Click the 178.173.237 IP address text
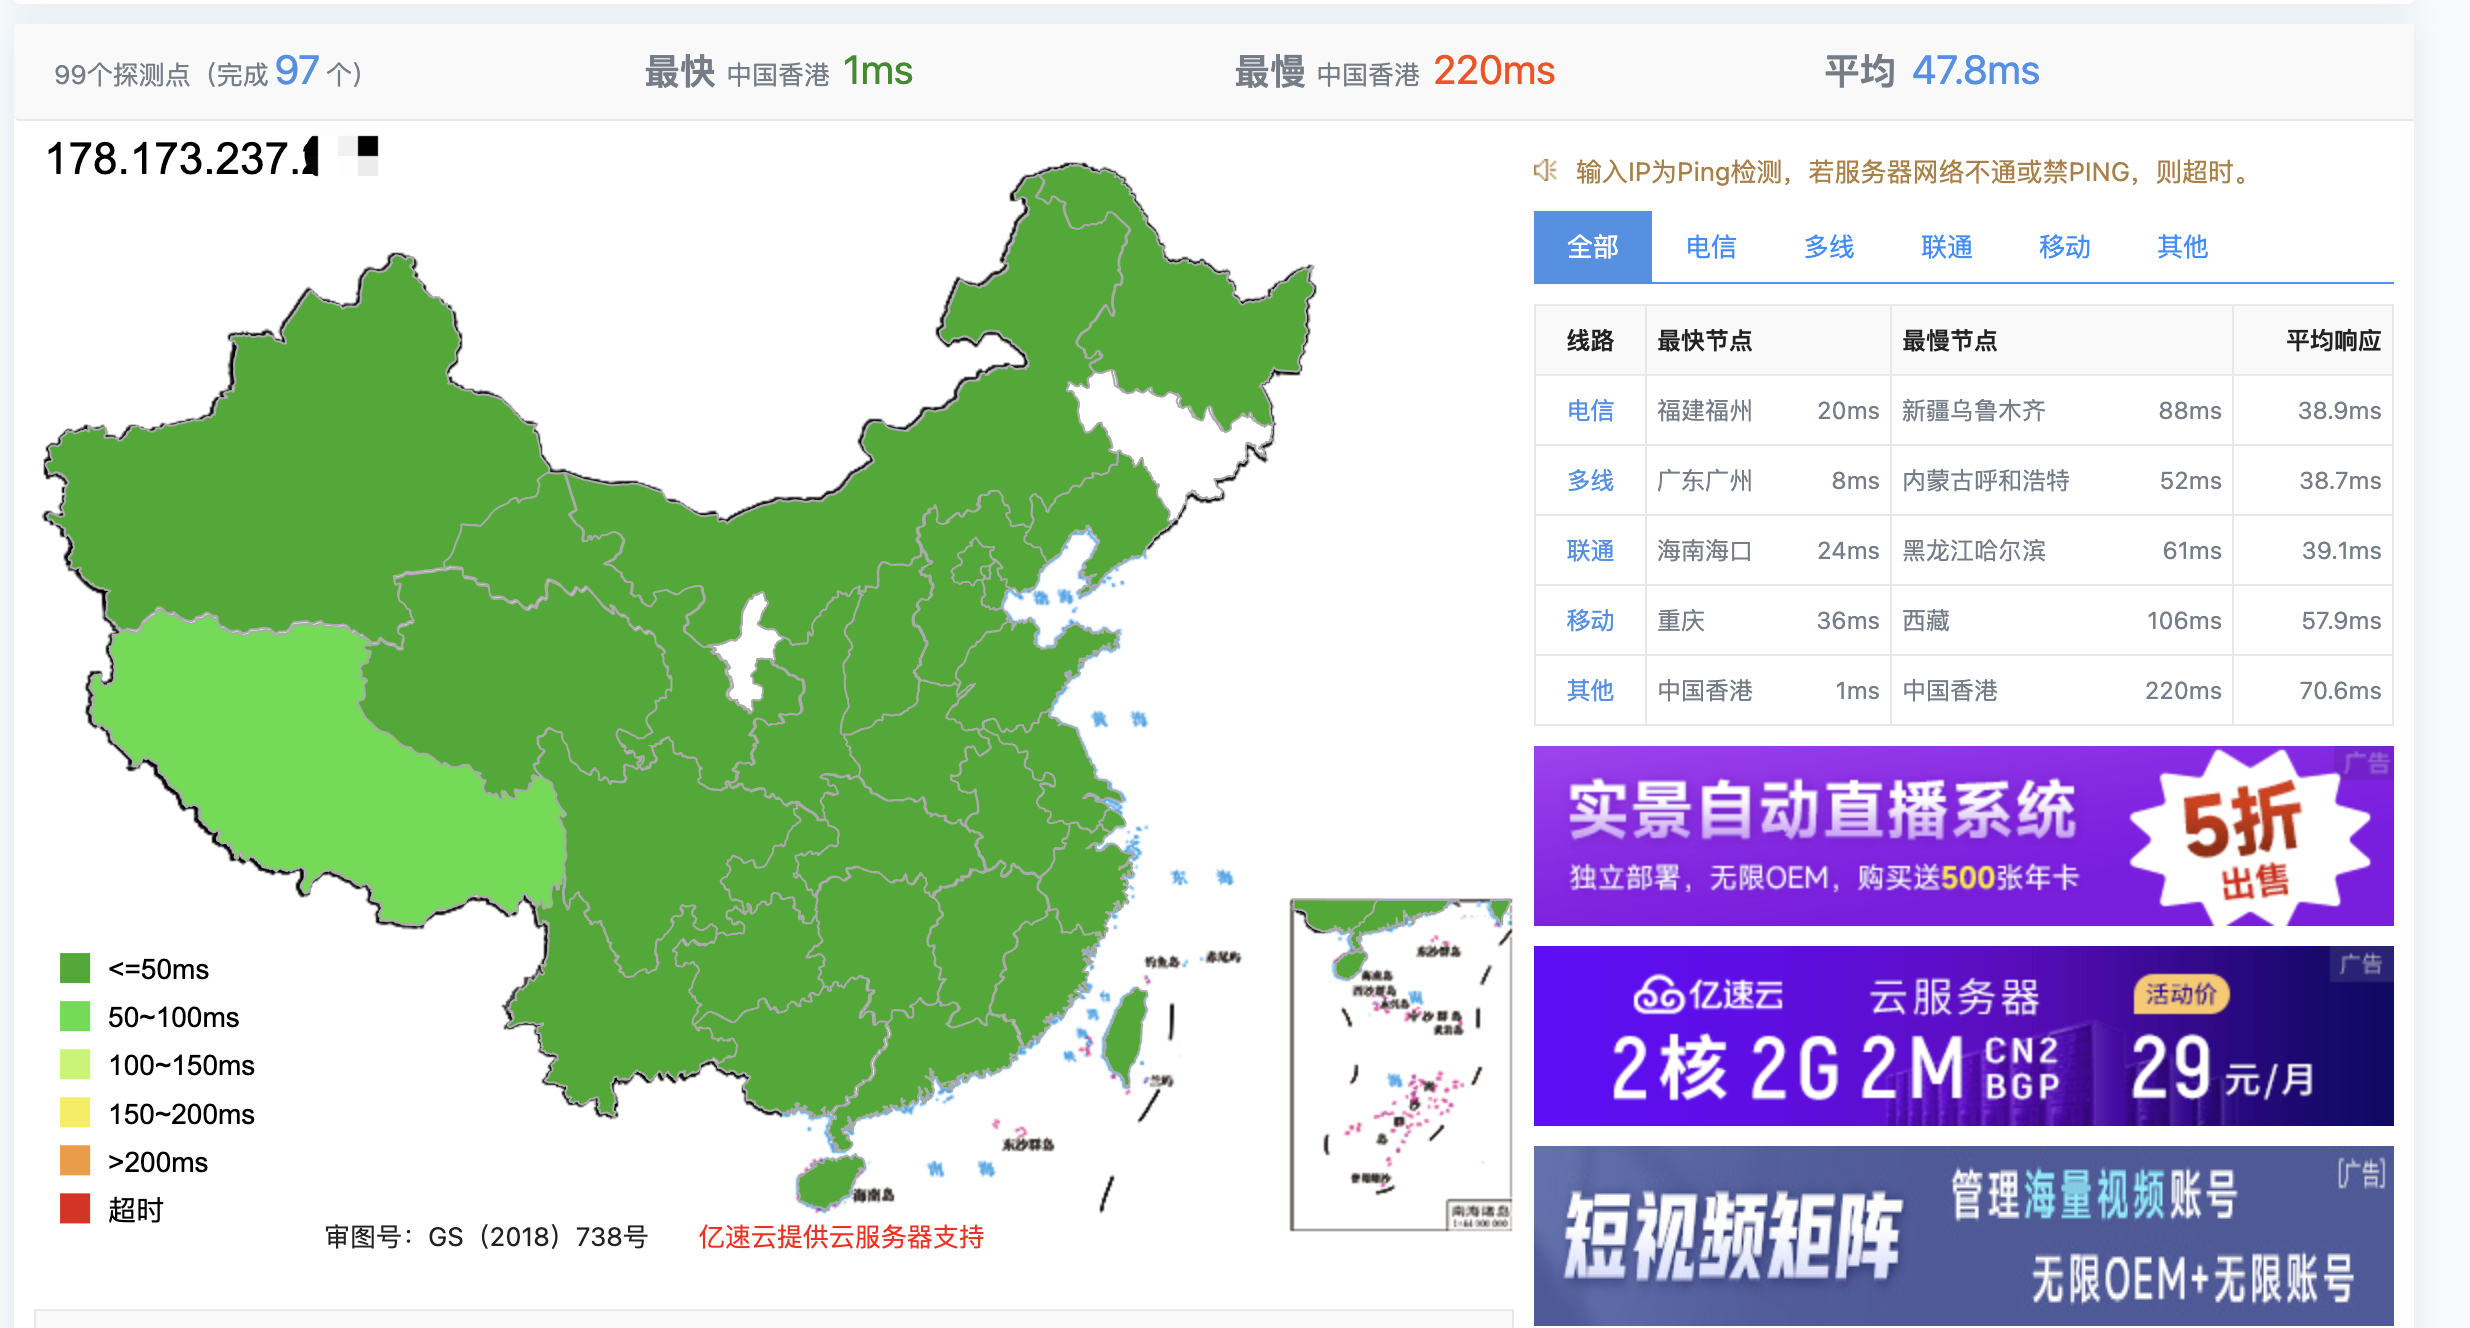 tap(183, 159)
